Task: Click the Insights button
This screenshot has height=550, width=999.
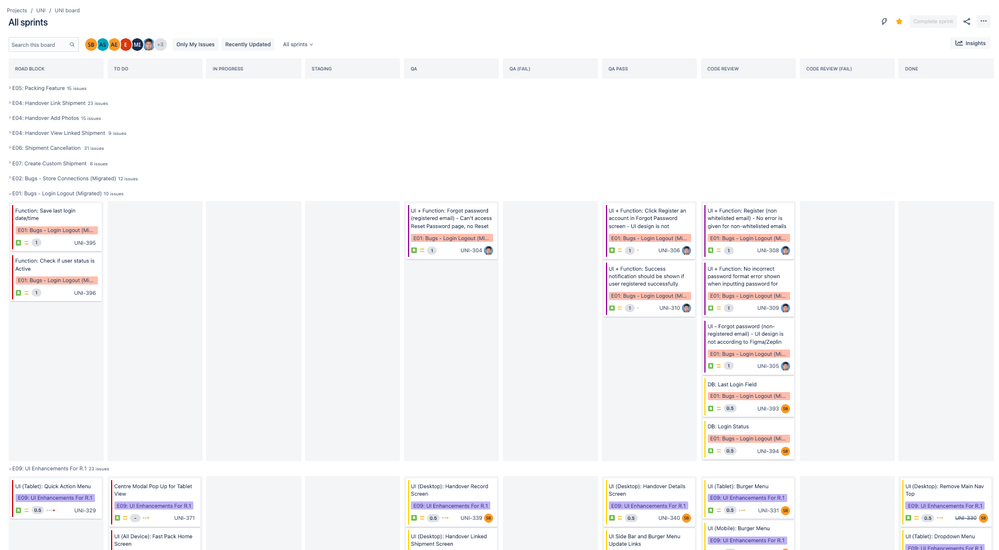Action: 970,43
